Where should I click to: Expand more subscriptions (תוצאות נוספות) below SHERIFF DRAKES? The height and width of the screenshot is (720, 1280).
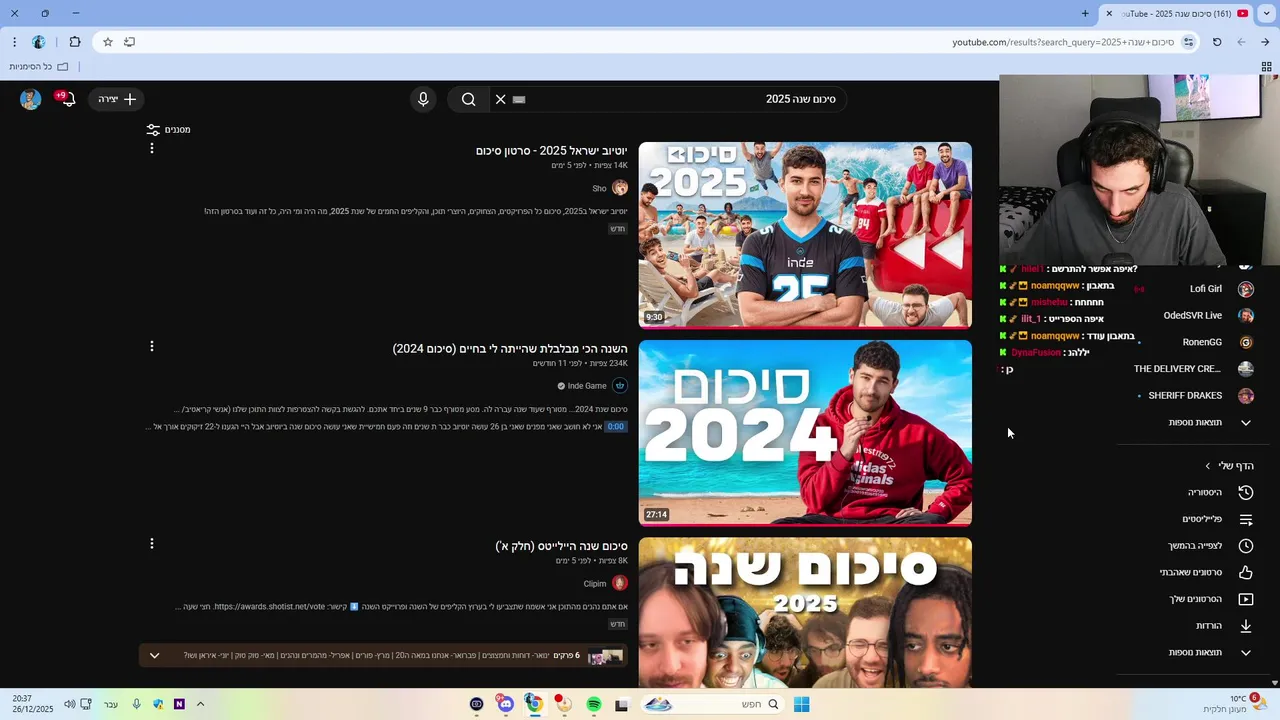coord(1192,422)
